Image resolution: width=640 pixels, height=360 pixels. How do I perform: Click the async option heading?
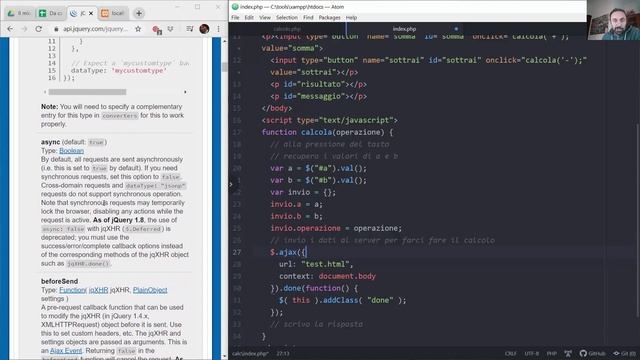point(50,142)
